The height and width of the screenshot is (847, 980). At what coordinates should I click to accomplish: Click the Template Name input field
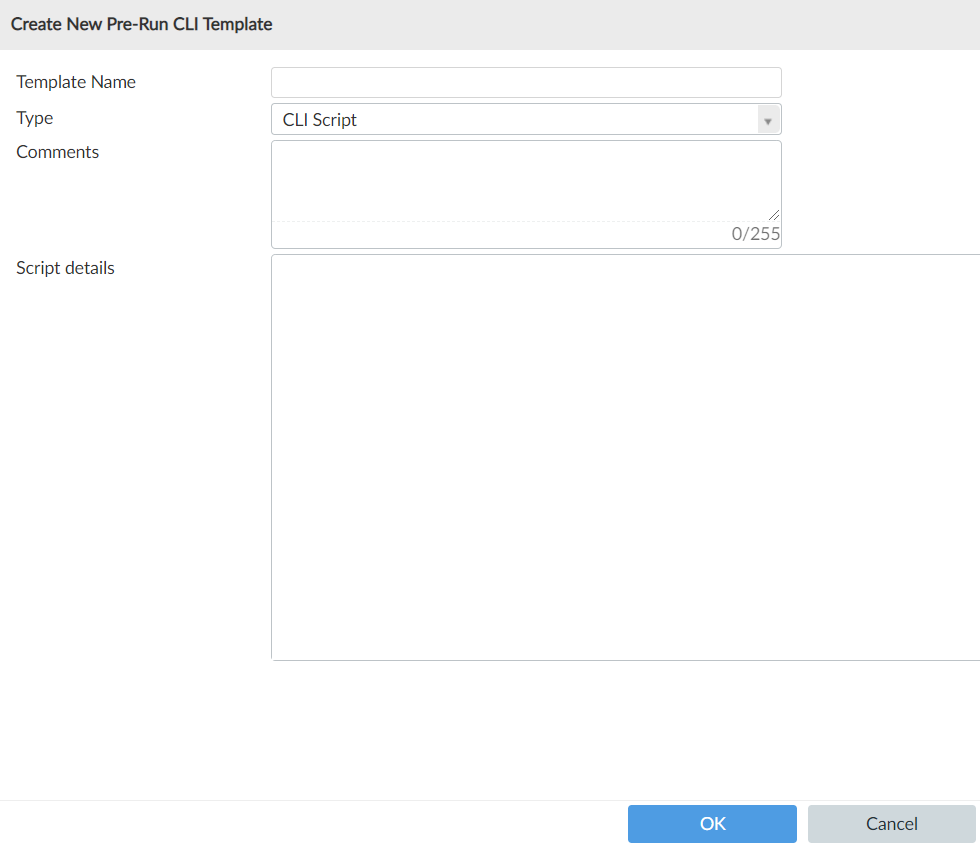coord(526,82)
